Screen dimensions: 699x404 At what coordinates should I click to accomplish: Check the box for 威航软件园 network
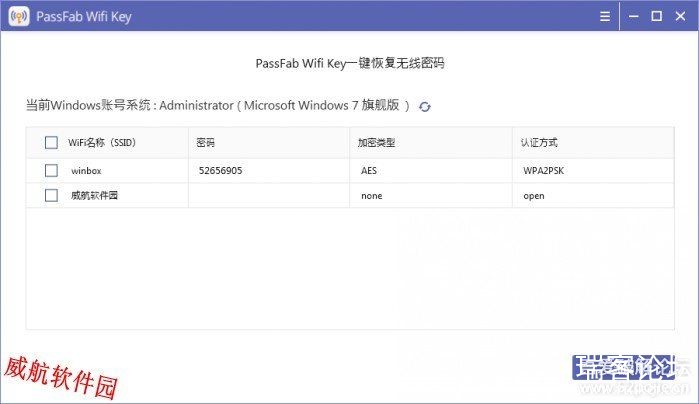coord(51,195)
